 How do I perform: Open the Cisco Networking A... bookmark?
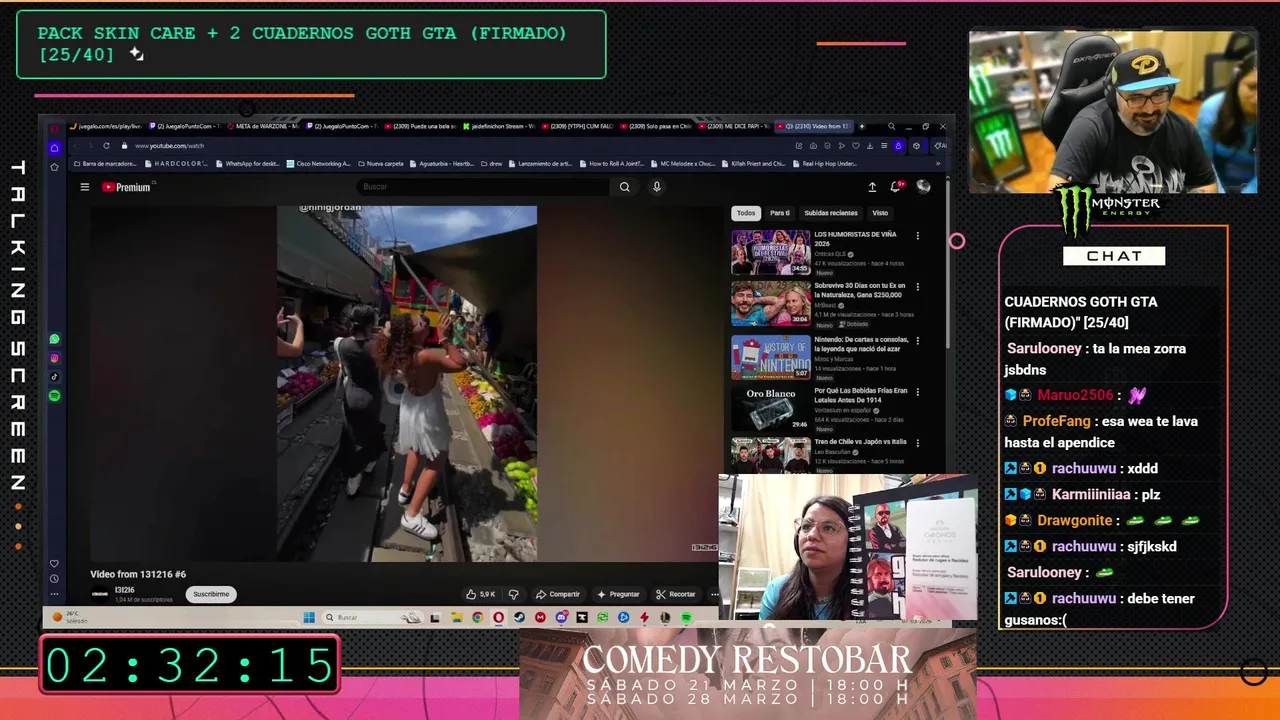318,164
